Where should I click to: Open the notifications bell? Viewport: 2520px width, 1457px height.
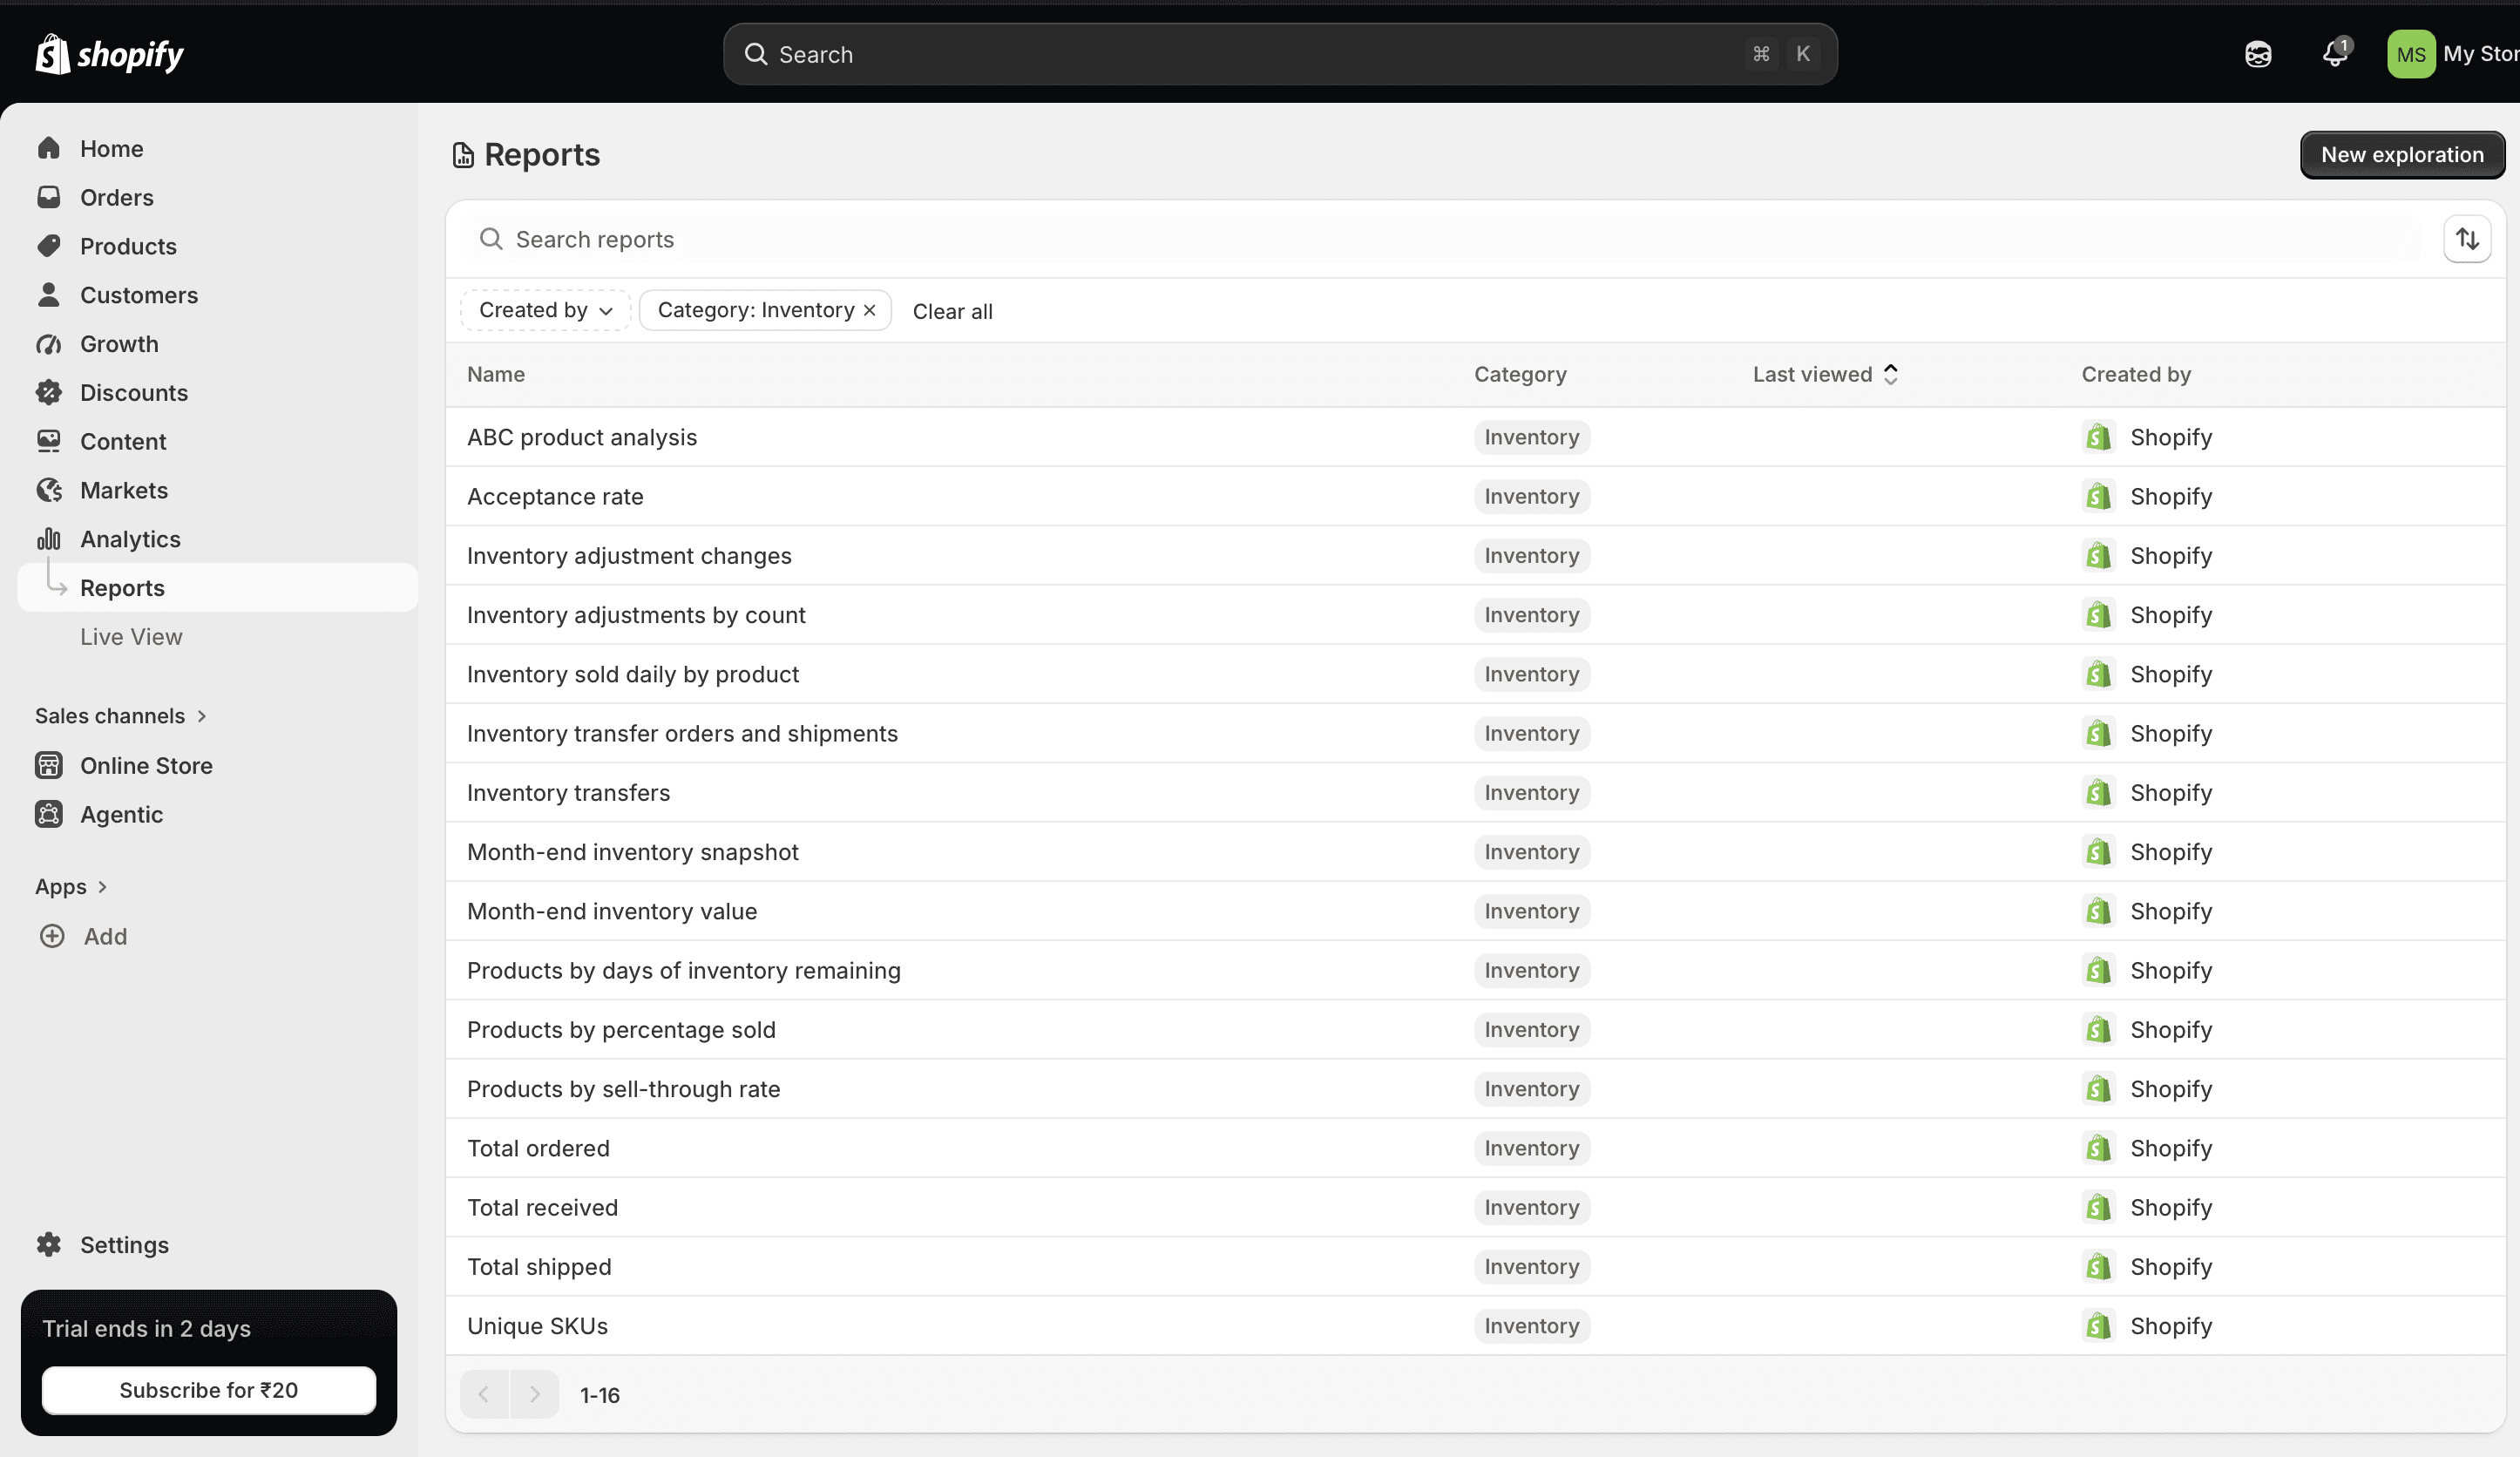[x=2335, y=54]
